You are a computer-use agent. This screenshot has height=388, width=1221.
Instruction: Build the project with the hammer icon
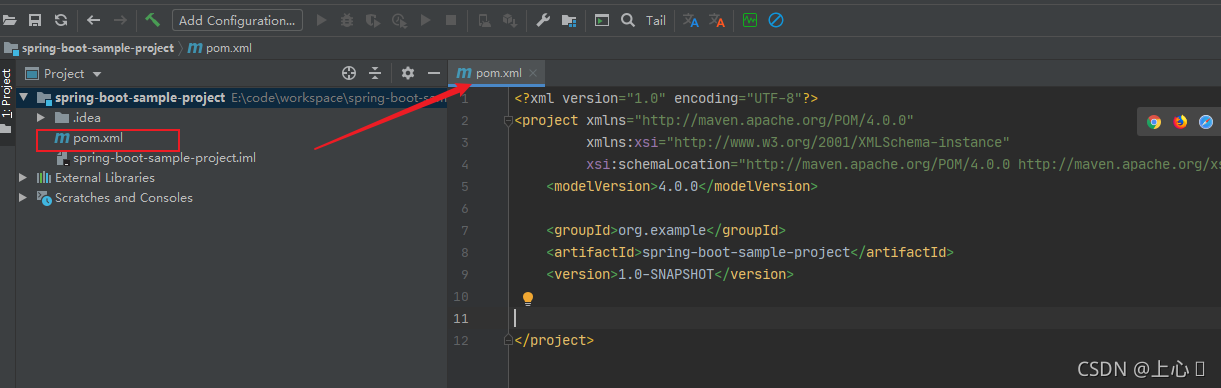click(152, 20)
